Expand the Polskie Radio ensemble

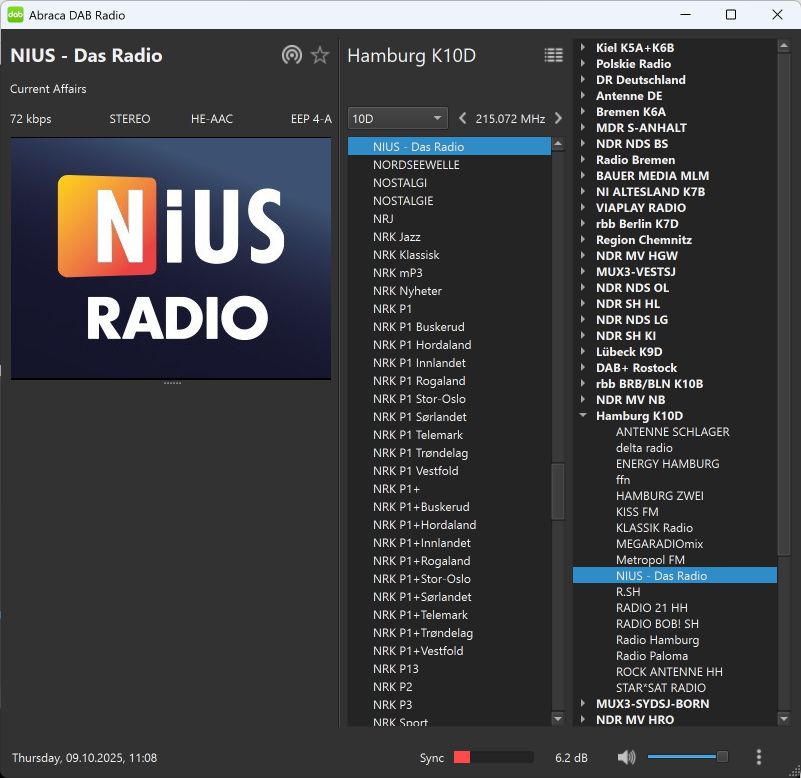click(x=583, y=64)
